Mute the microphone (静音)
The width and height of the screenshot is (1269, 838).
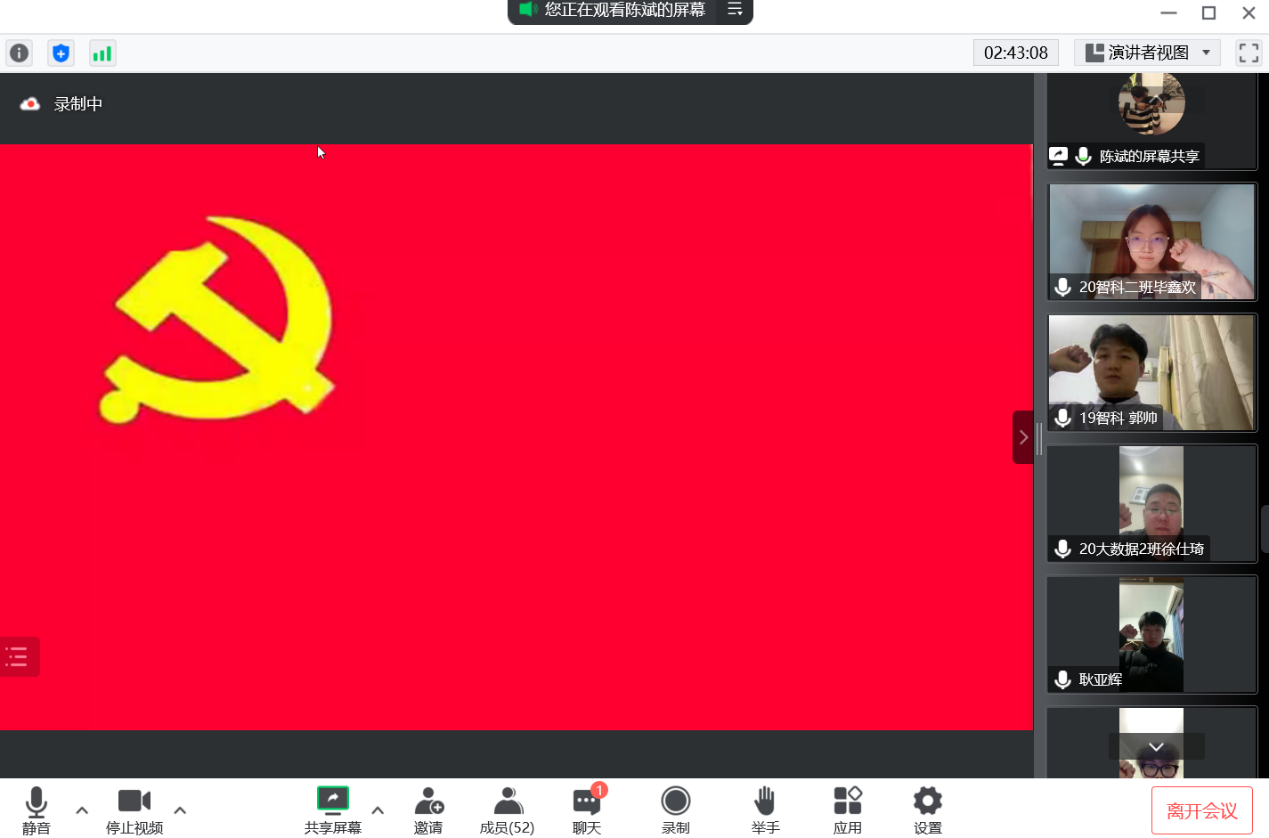coord(36,809)
